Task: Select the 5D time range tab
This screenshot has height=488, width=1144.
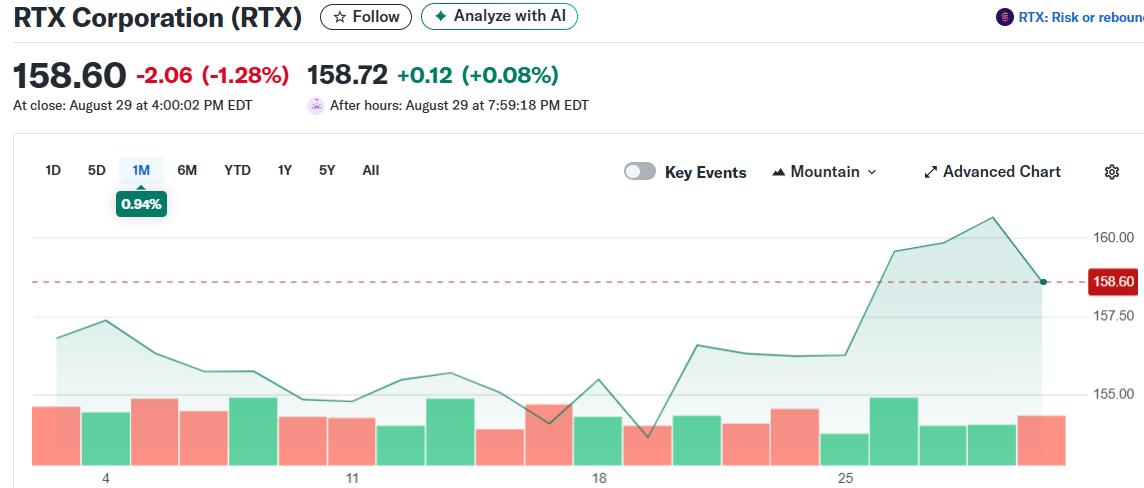Action: (96, 171)
